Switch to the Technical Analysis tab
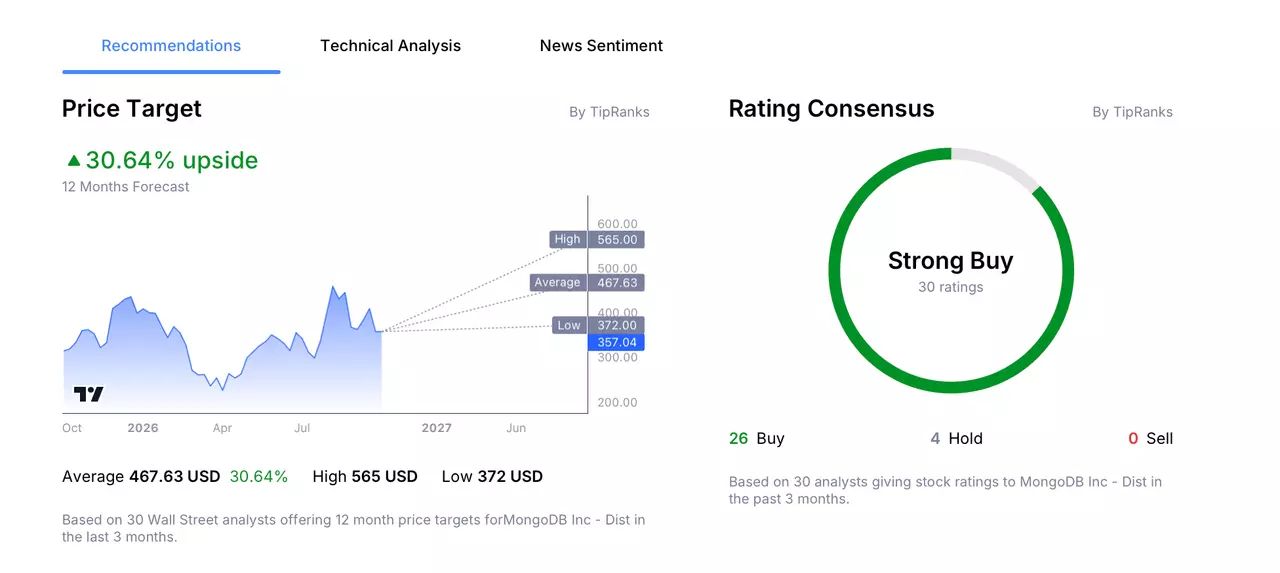Image resolution: width=1280 pixels, height=573 pixels. (x=390, y=46)
